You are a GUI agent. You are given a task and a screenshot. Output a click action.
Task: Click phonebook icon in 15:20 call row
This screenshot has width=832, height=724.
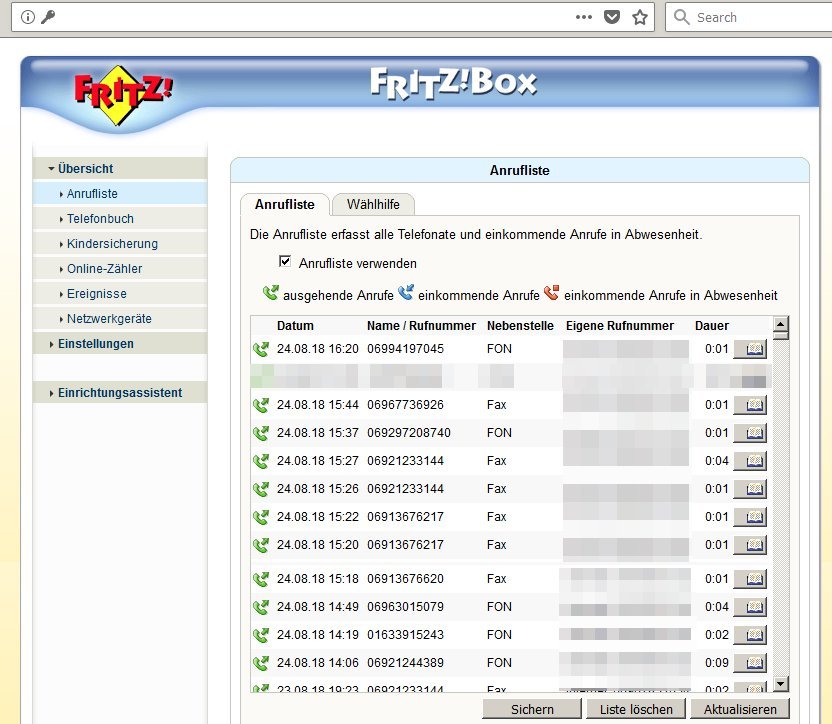750,545
